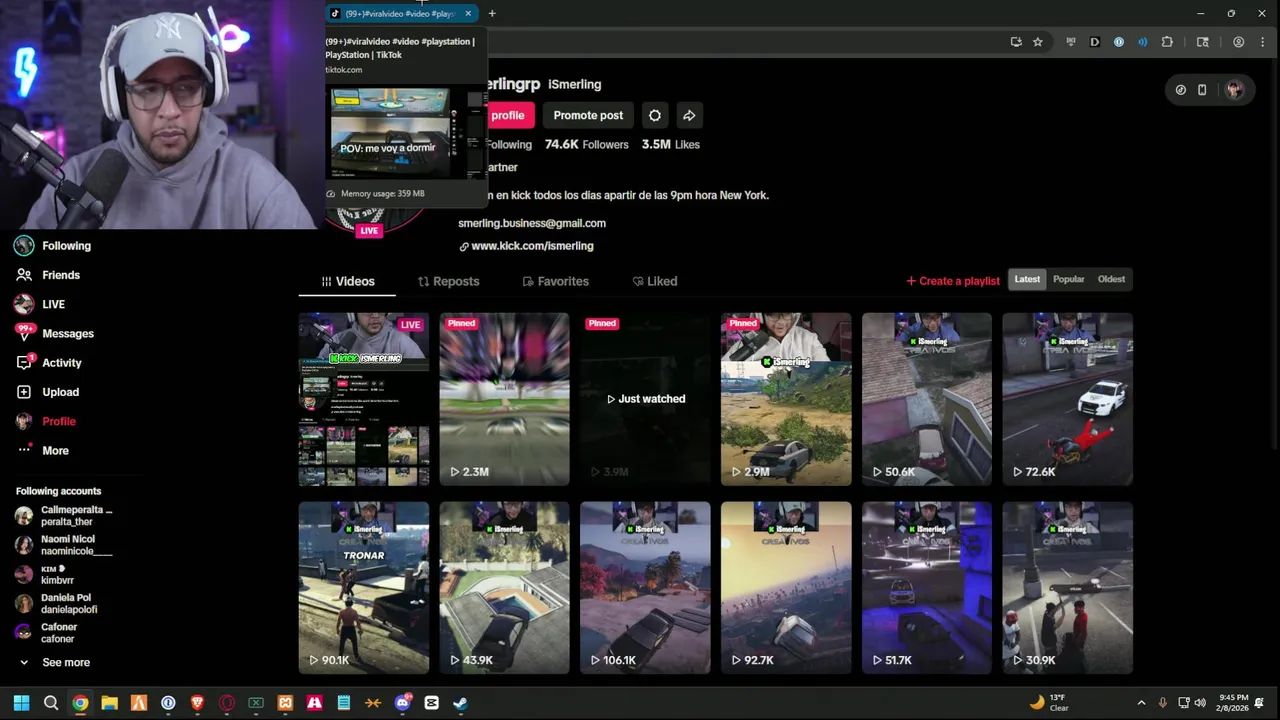1280x720 pixels.
Task: Open Friends page in sidebar
Action: [48, 275]
